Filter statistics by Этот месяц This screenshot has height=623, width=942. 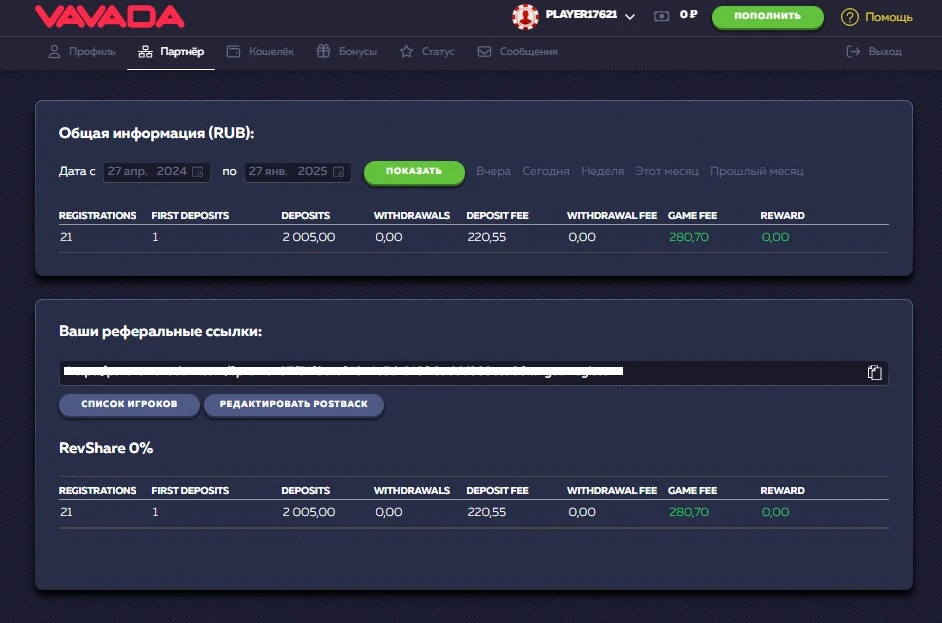[x=667, y=171]
